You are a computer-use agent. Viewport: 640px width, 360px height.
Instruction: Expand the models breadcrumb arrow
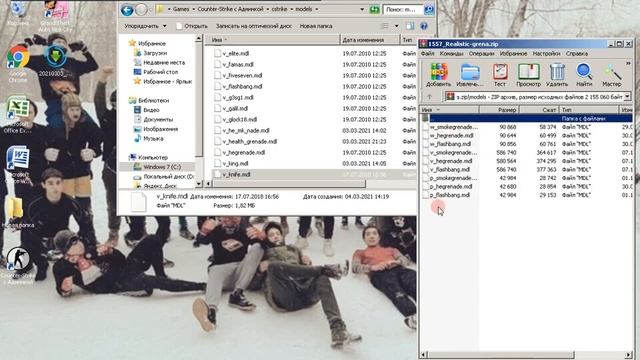pyautogui.click(x=317, y=9)
